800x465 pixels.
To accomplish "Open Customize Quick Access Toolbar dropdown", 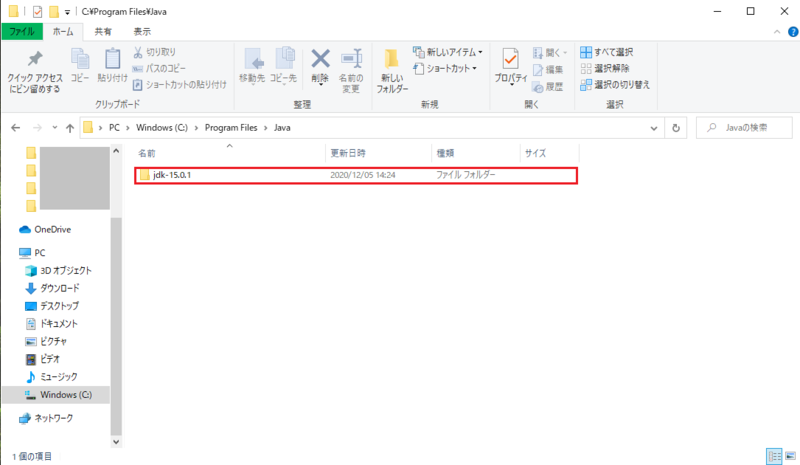I will (67, 12).
